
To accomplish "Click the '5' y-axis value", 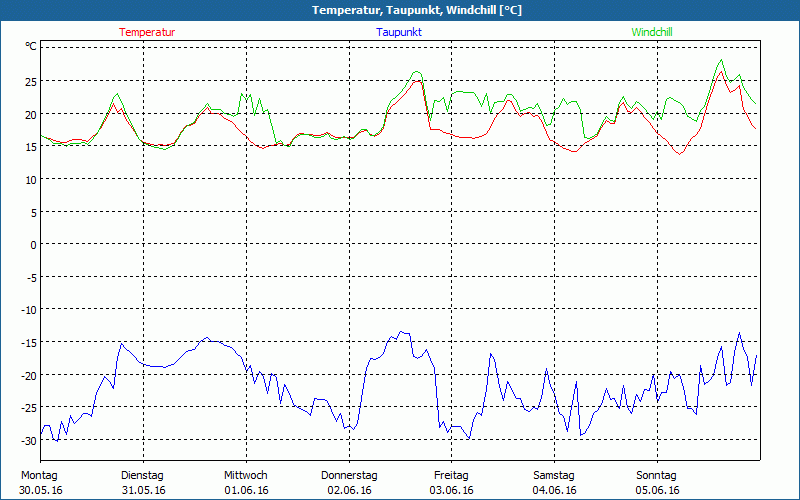I will click(x=34, y=212).
